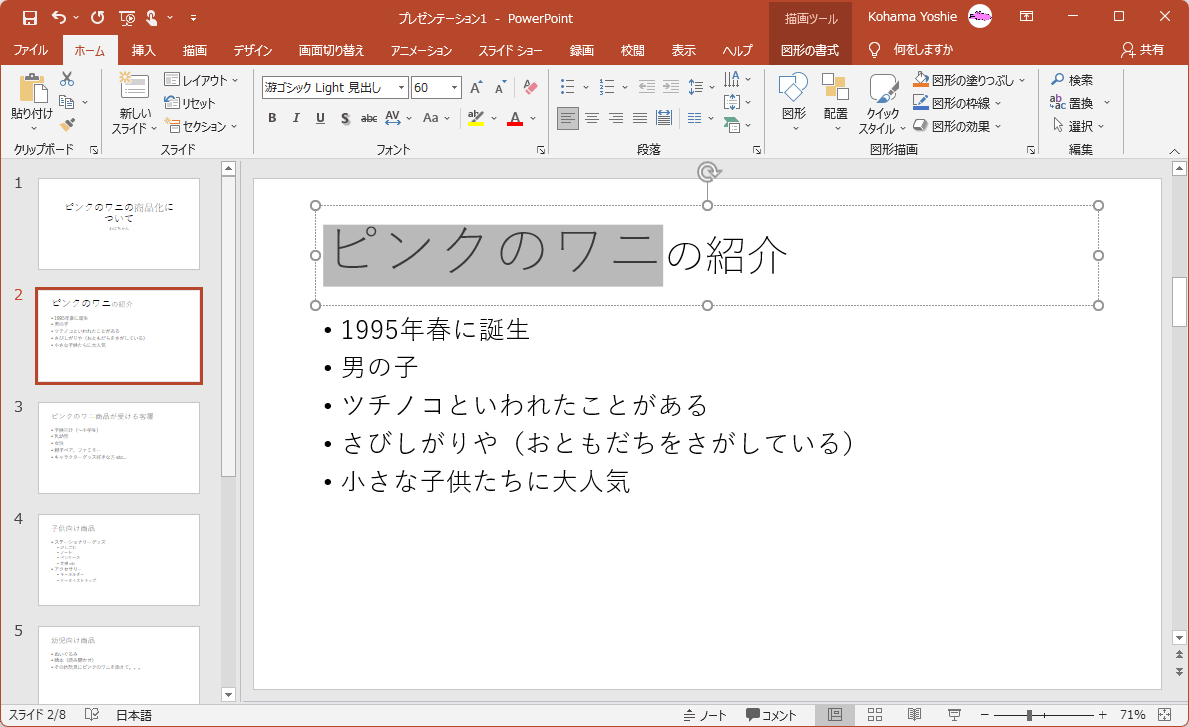Toggle Italic formatting
Viewport: 1189px width, 727px height.
(x=296, y=118)
